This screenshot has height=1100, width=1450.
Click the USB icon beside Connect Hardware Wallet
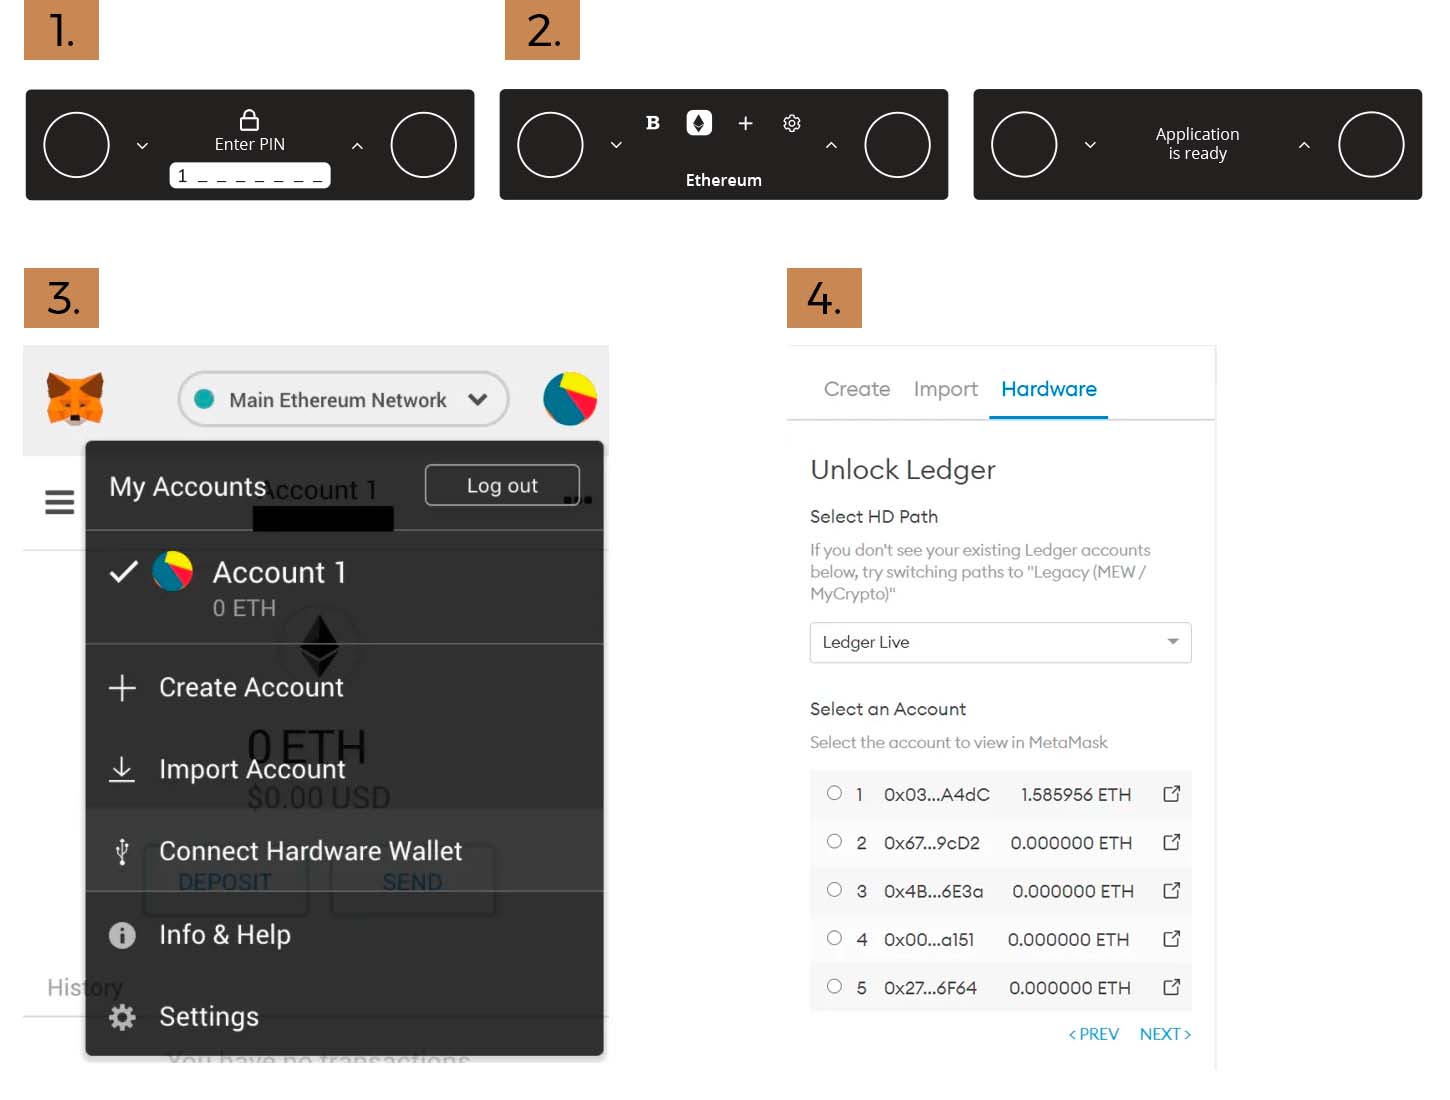(x=122, y=851)
